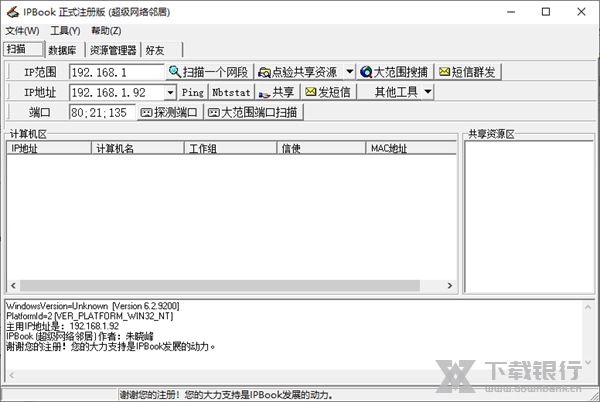Click log line 主用IP地址是: 192.168.1.92

[x=62, y=326]
